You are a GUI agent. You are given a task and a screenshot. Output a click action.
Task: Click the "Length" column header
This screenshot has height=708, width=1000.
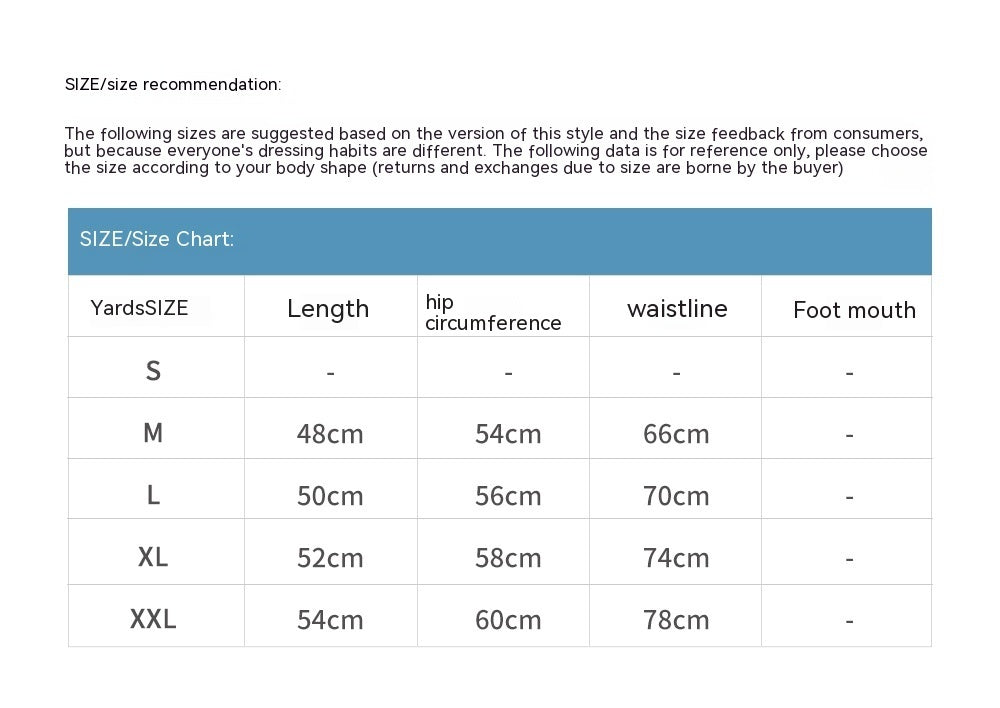pyautogui.click(x=328, y=309)
